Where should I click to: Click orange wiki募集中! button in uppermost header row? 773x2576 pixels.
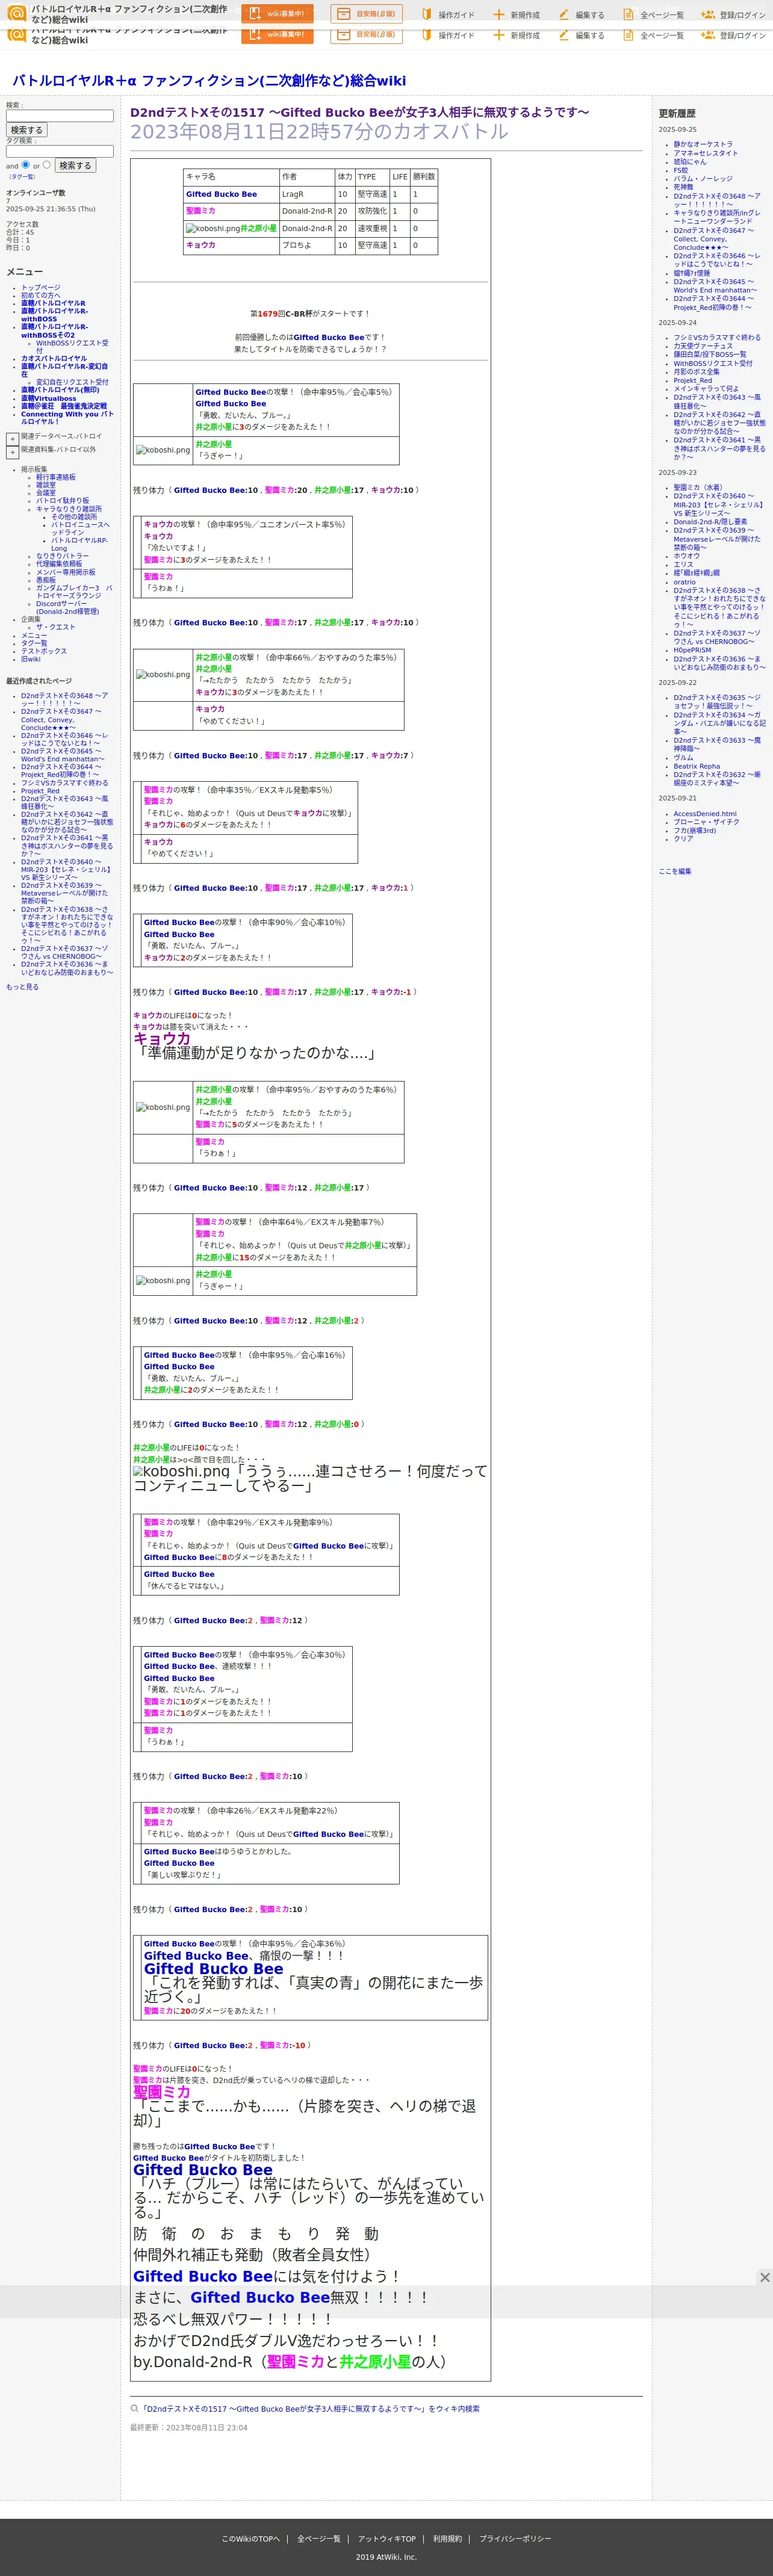(277, 13)
